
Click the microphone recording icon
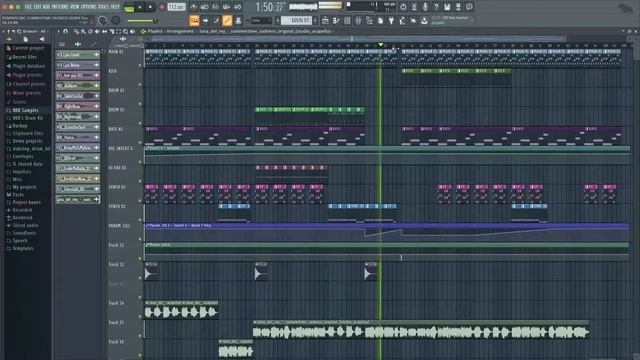tap(425, 7)
